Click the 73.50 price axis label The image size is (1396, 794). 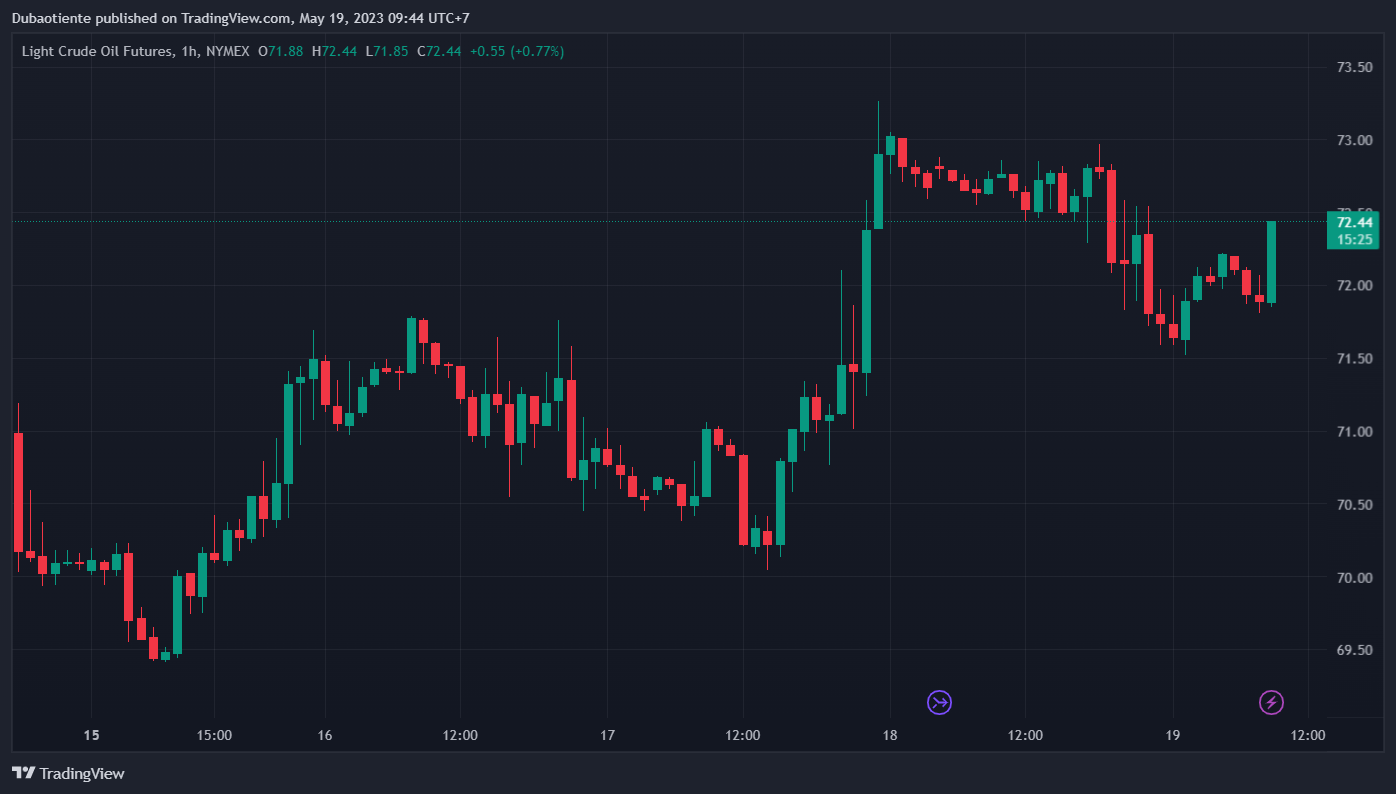tap(1354, 67)
